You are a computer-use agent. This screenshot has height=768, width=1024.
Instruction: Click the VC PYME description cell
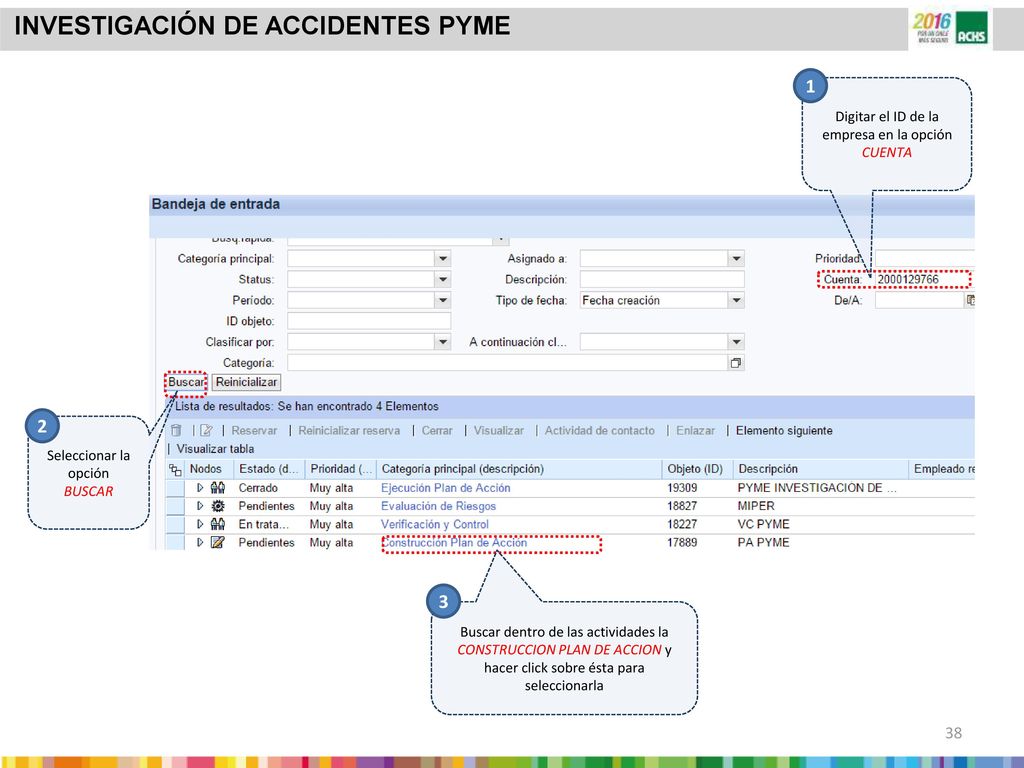click(763, 524)
